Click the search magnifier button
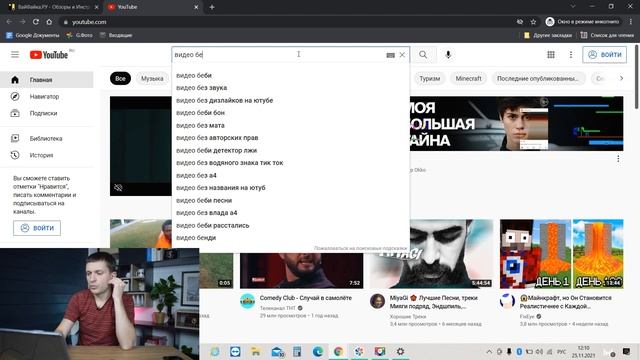Image resolution: width=640 pixels, height=360 pixels. pos(423,55)
